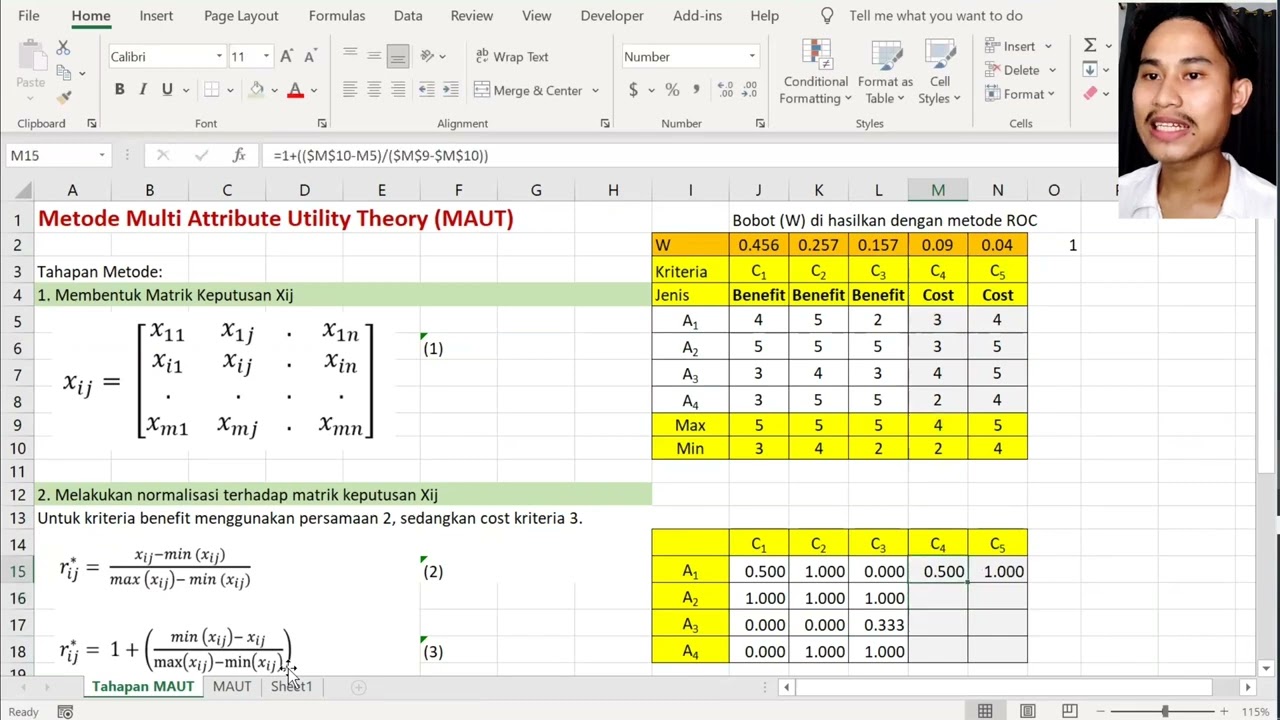Viewport: 1280px width, 720px height.
Task: Select cell M15 containing 0.500
Action: pos(938,571)
